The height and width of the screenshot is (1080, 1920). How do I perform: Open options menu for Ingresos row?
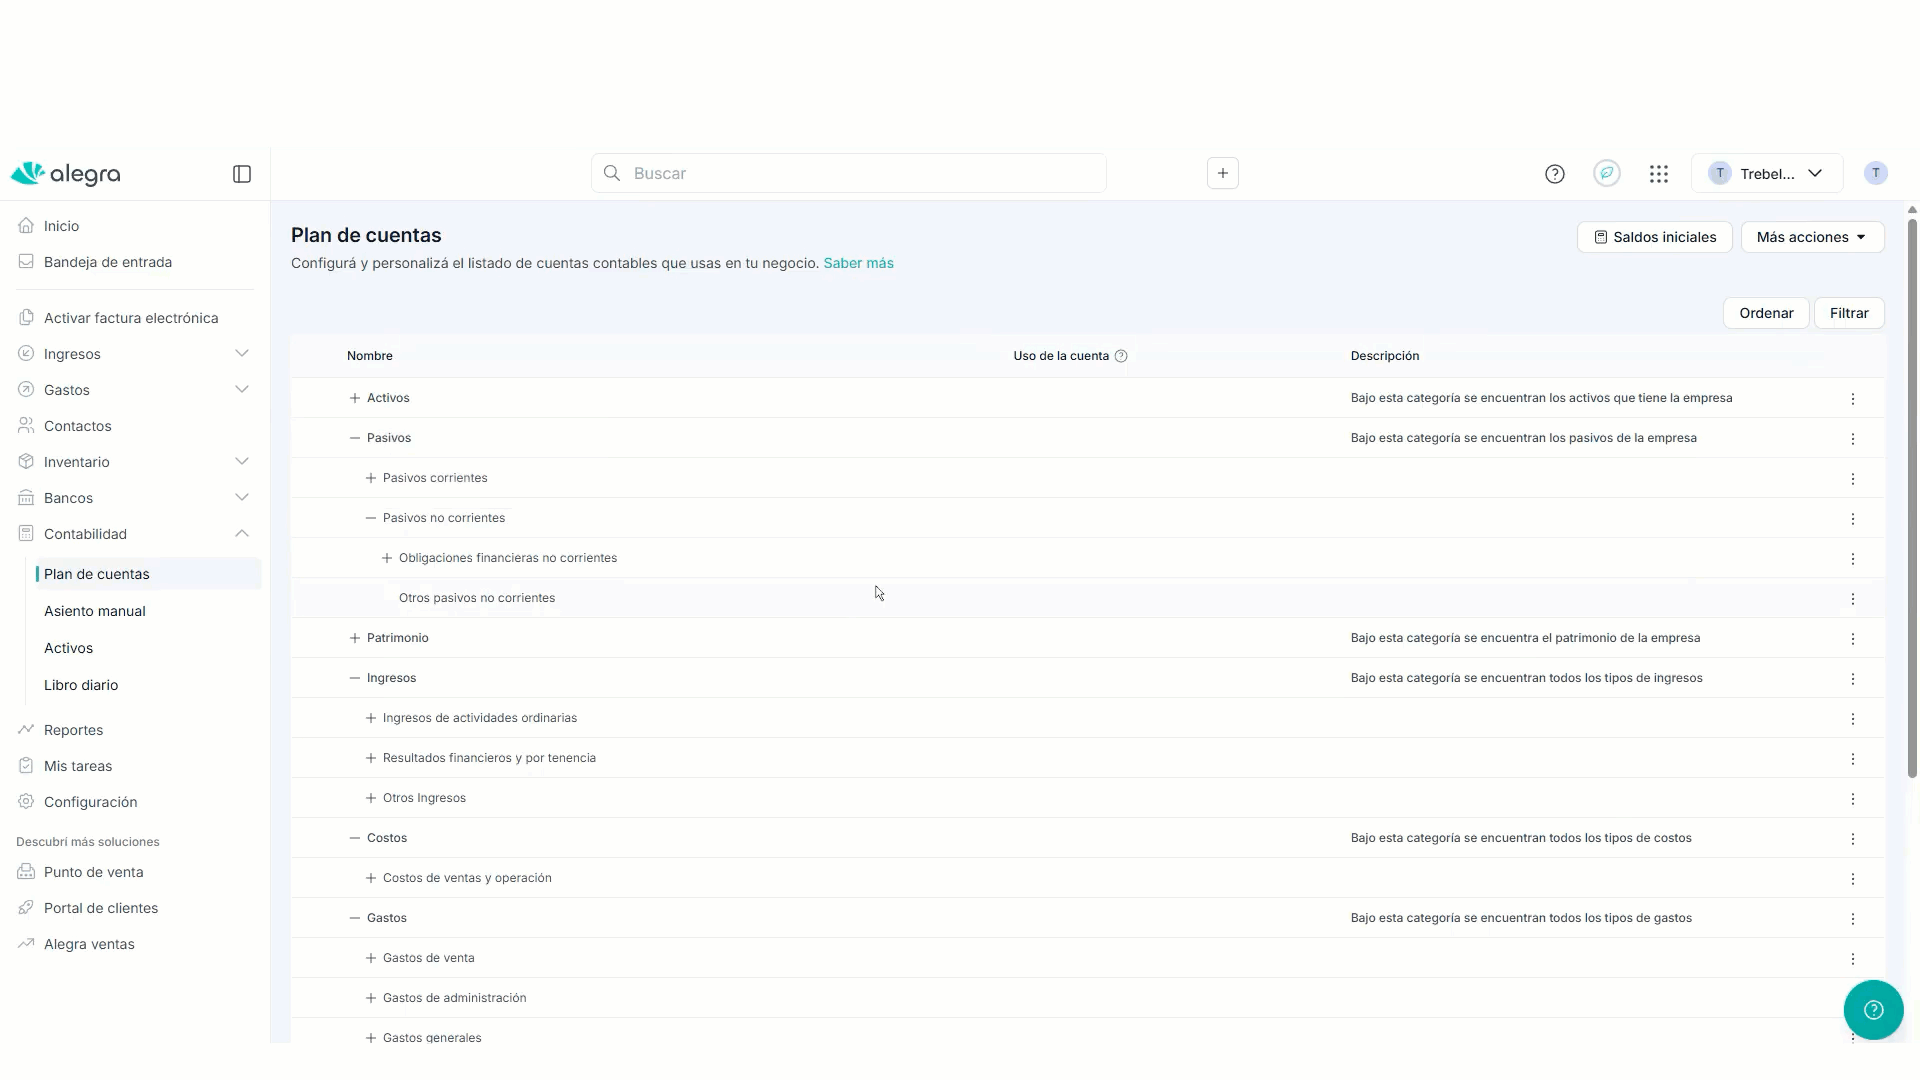(1853, 679)
